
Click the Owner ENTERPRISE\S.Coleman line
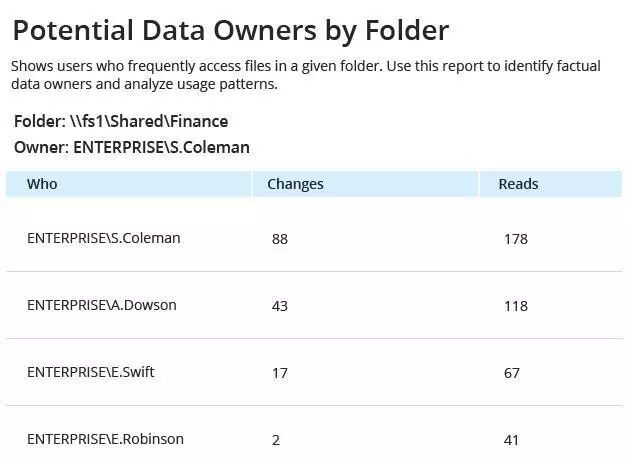tap(132, 148)
